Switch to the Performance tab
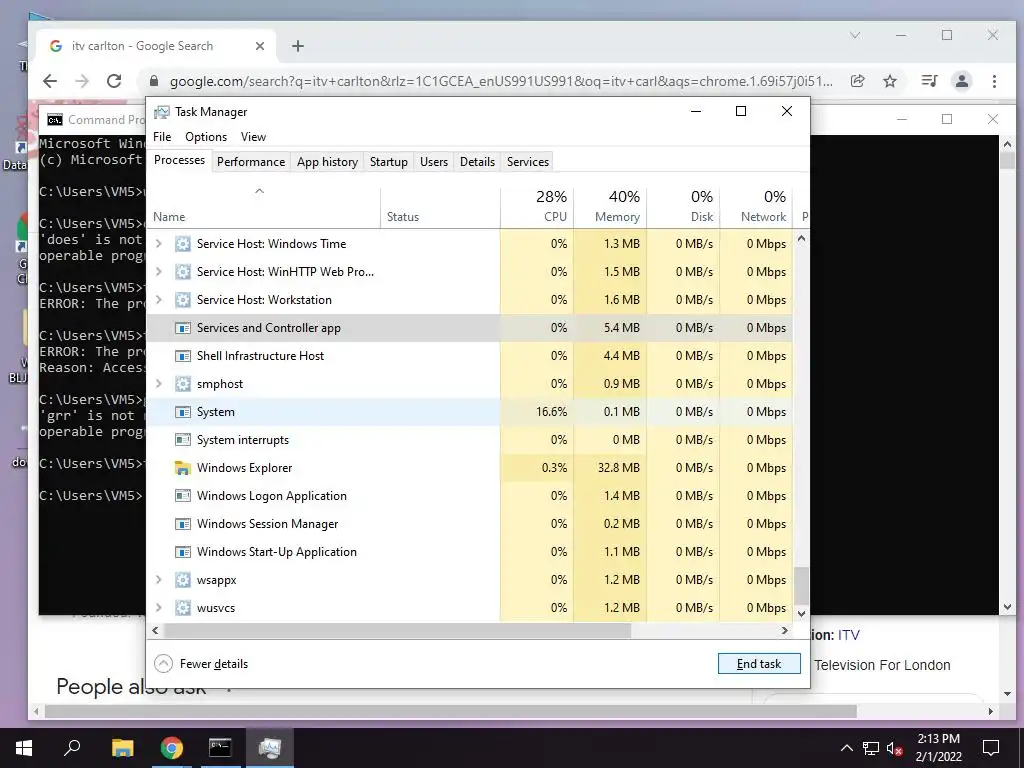 (251, 162)
